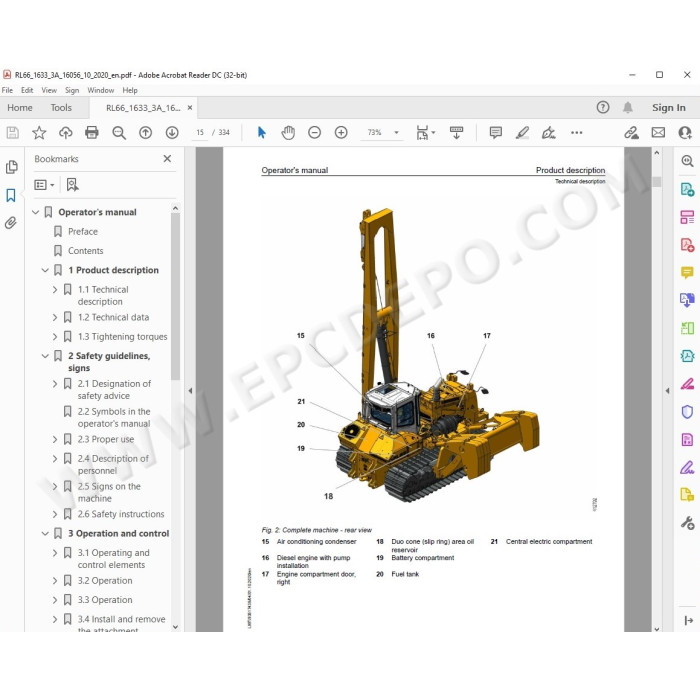Open fit page options icon
The width and height of the screenshot is (700, 700).
(x=425, y=133)
